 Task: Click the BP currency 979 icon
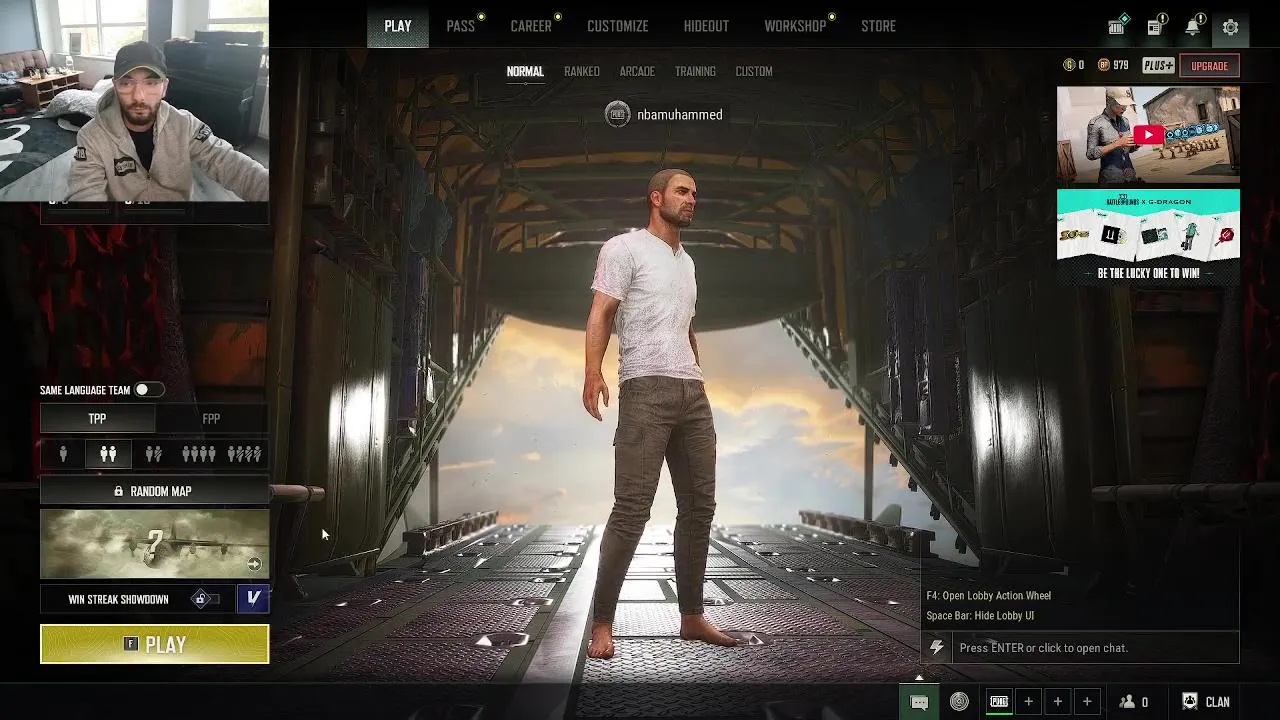(1104, 65)
